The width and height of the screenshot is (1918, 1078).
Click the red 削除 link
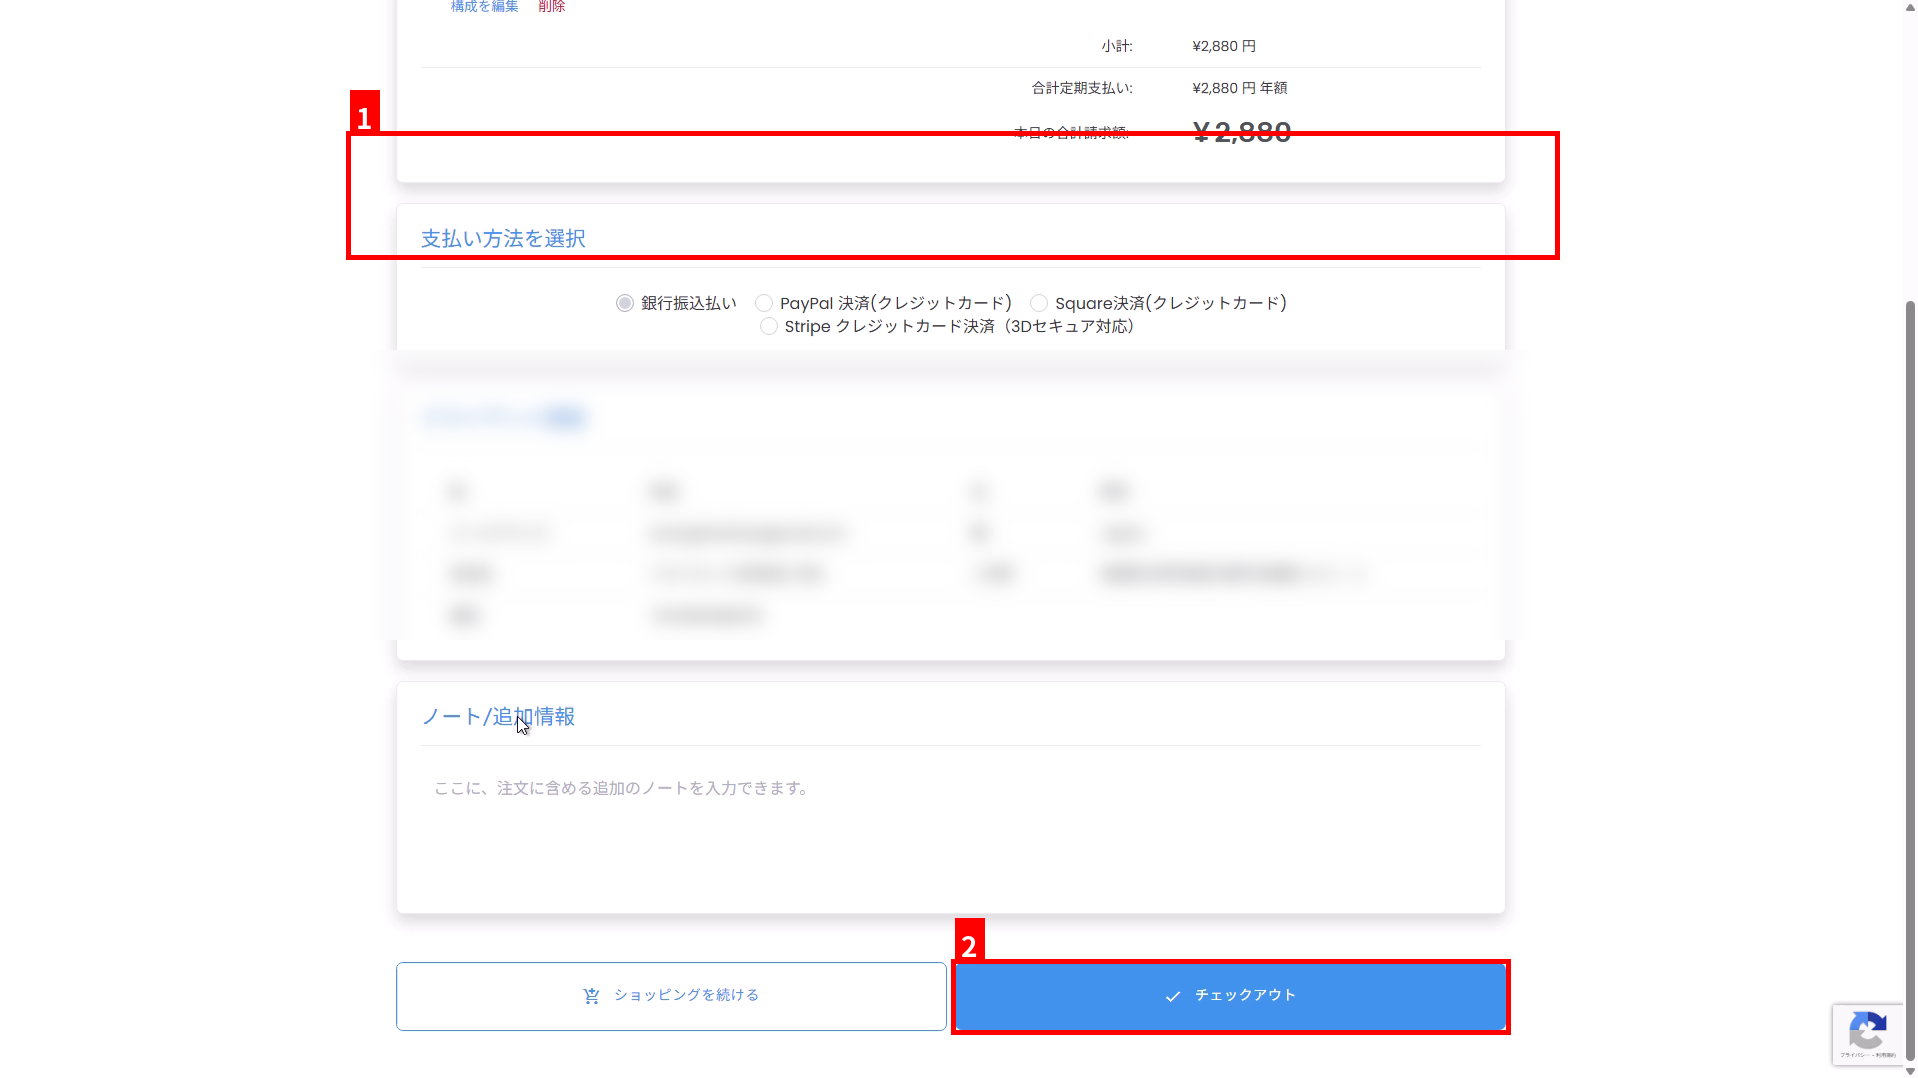(551, 7)
